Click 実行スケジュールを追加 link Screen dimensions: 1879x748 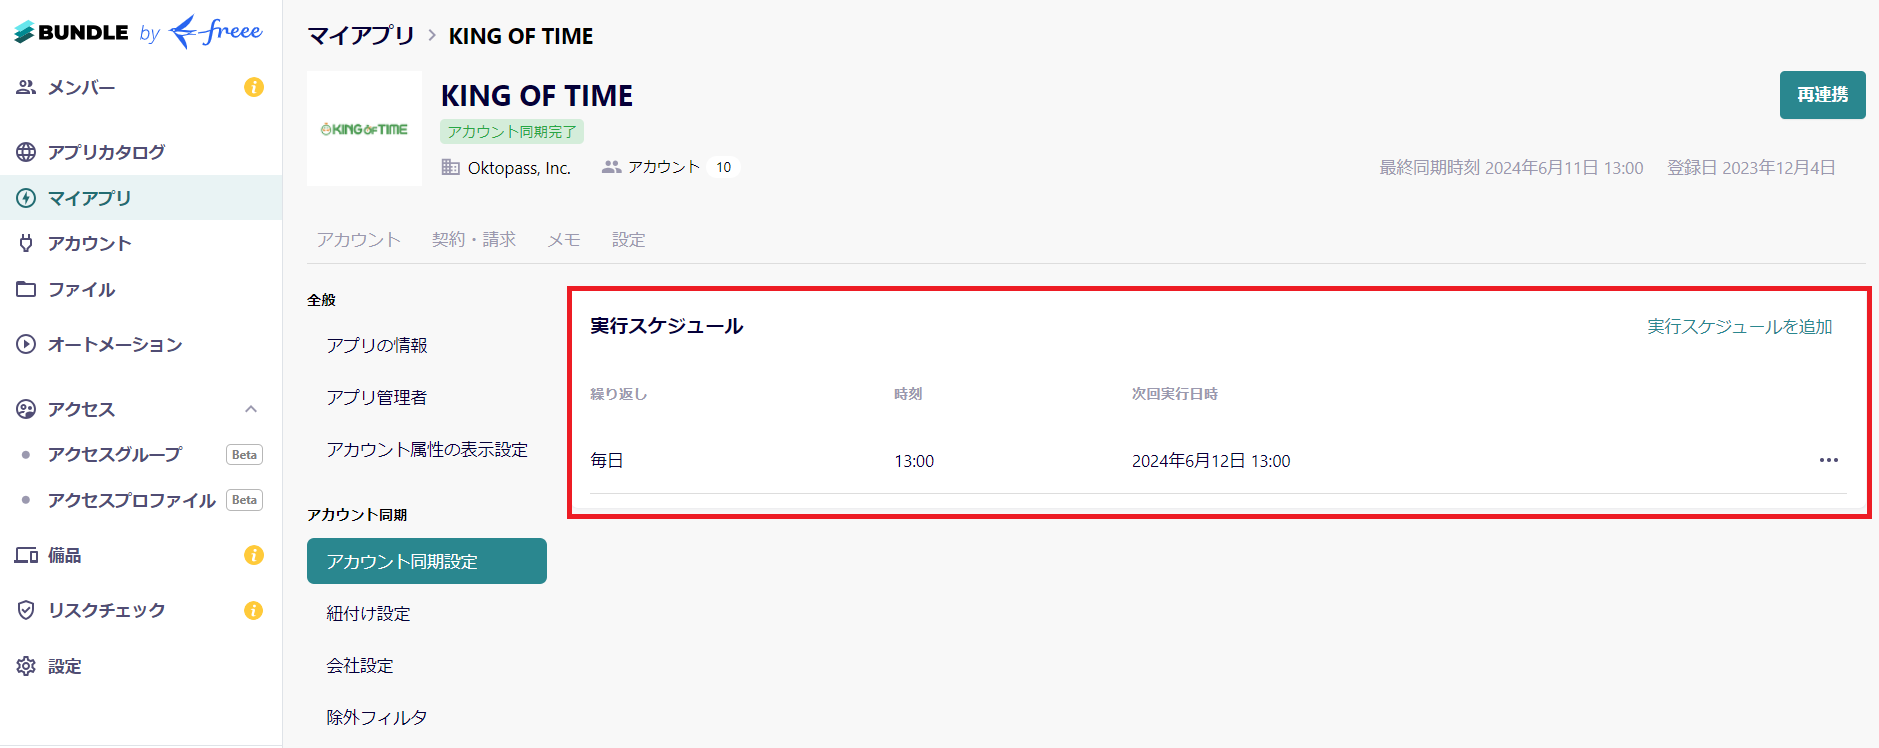[x=1740, y=327]
